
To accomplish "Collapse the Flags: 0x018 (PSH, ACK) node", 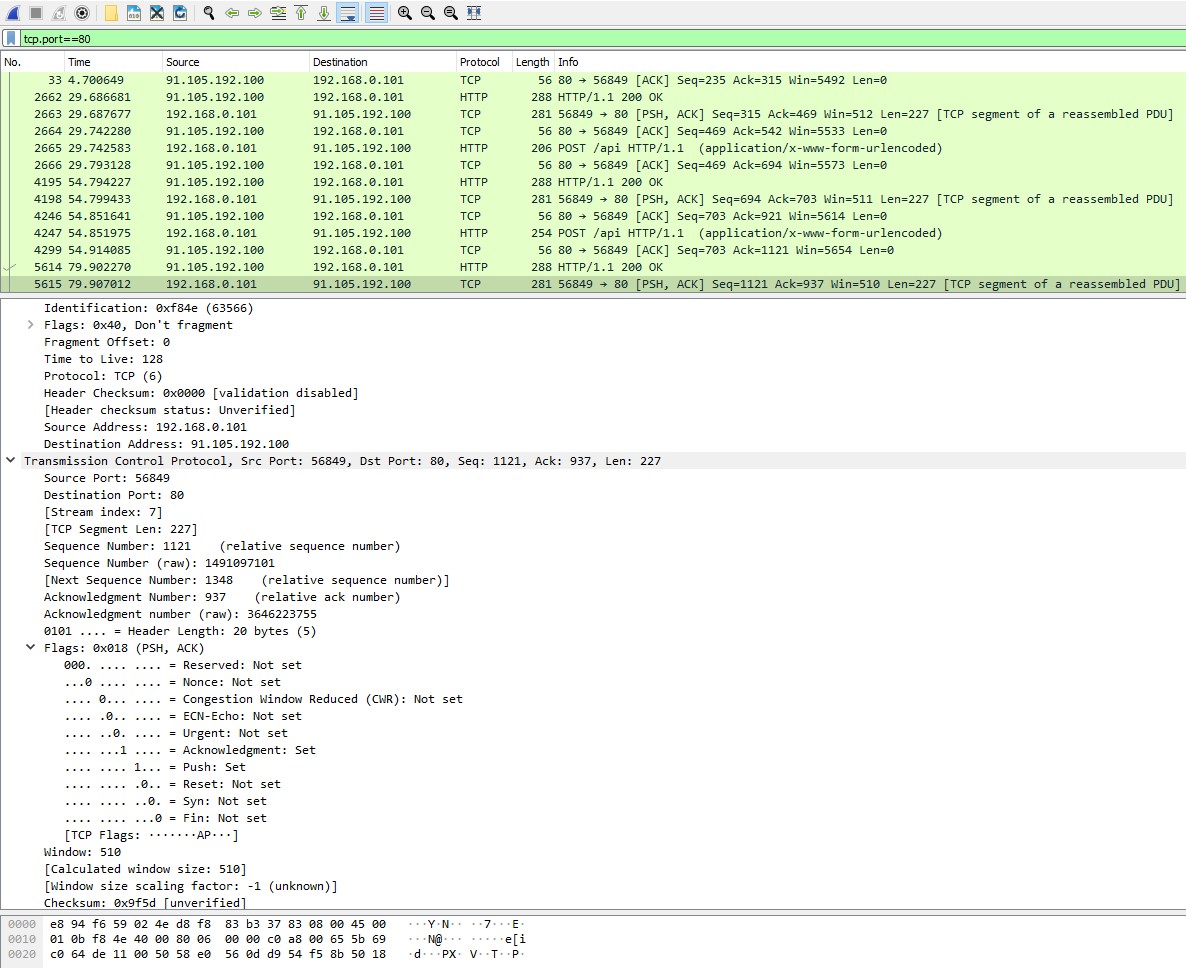I will click(x=30, y=648).
